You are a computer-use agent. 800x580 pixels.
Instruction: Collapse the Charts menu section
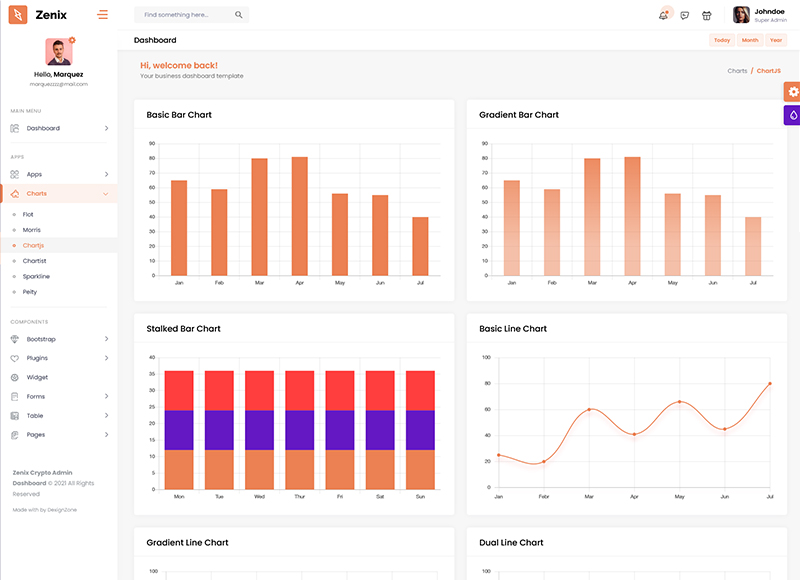point(58,193)
